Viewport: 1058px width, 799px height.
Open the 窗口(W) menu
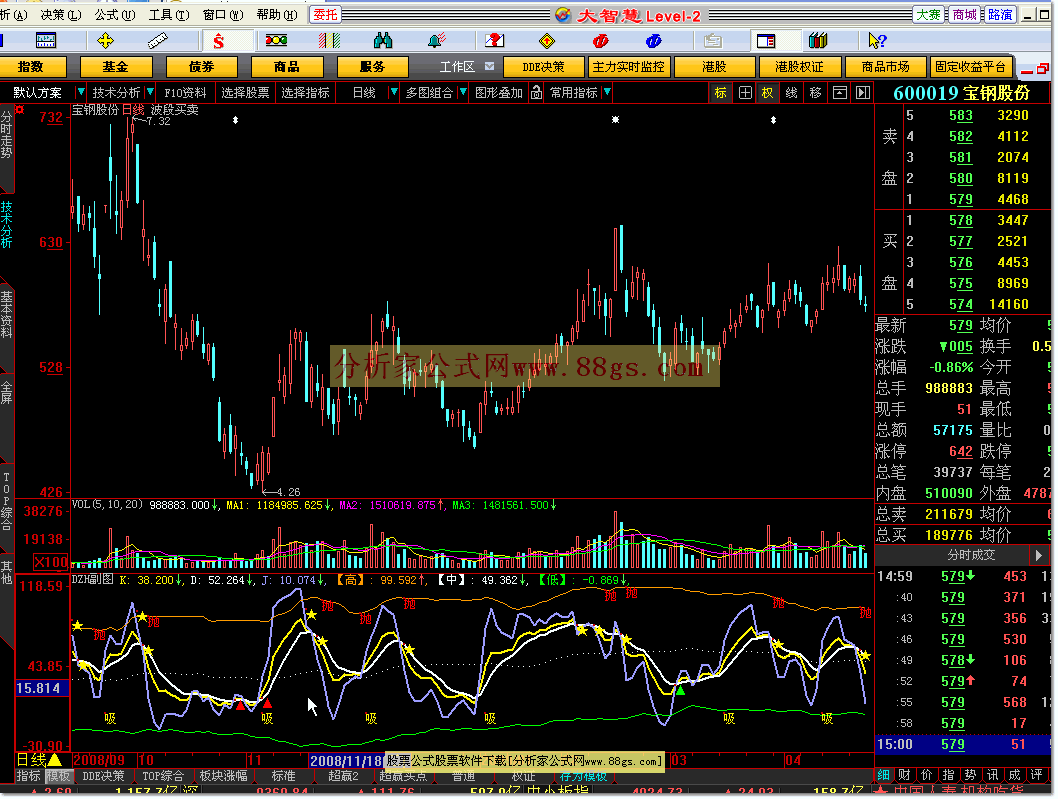[223, 15]
